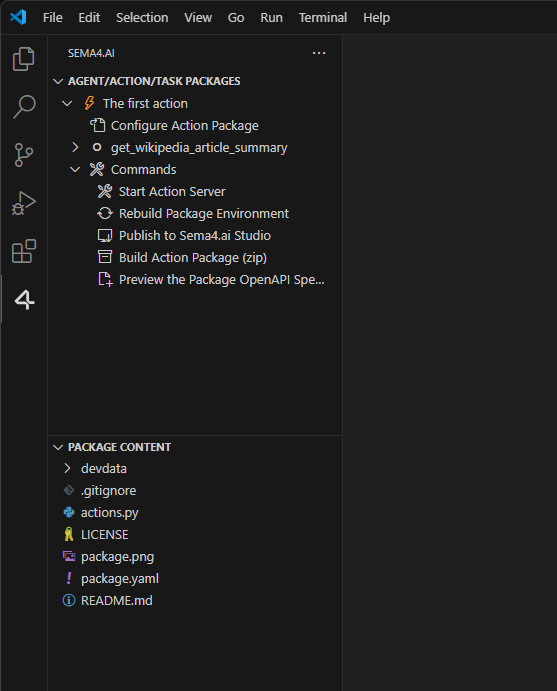Image resolution: width=557 pixels, height=691 pixels.
Task: Open the package.png file
Action: click(118, 556)
